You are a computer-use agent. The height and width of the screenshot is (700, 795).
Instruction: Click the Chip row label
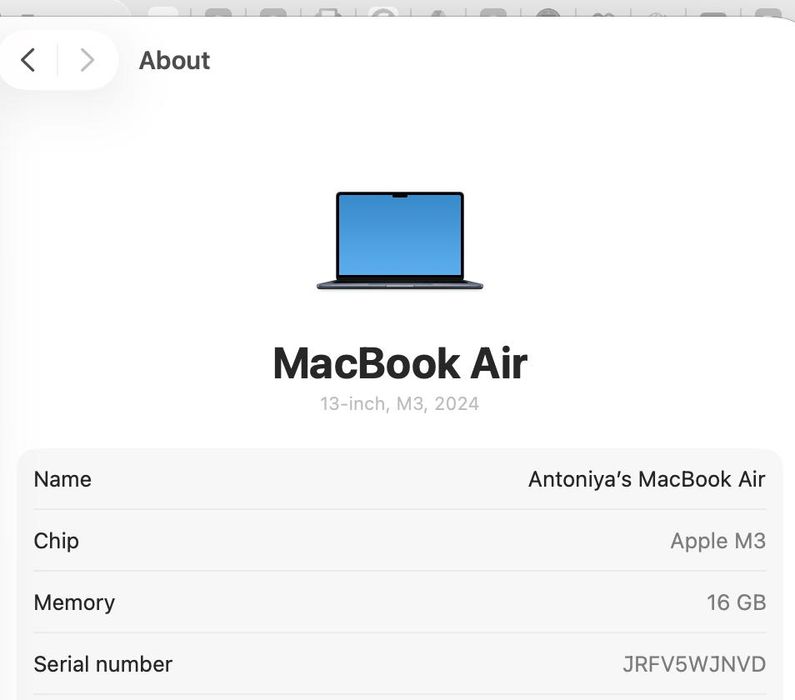tap(56, 541)
